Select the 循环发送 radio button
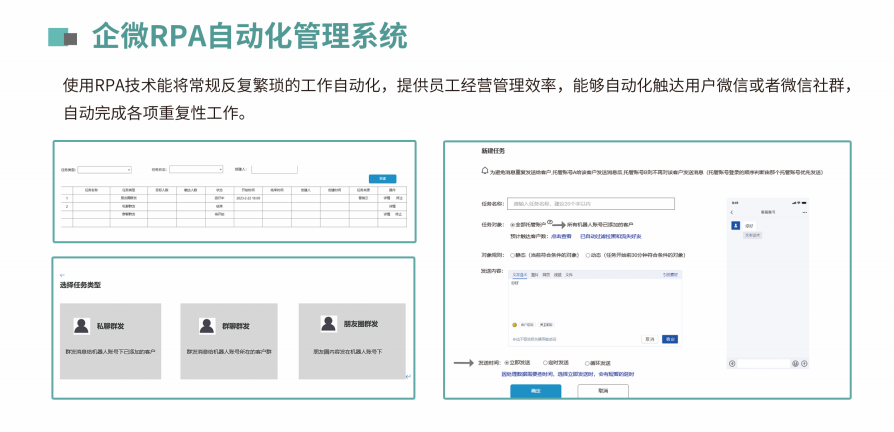 (587, 364)
